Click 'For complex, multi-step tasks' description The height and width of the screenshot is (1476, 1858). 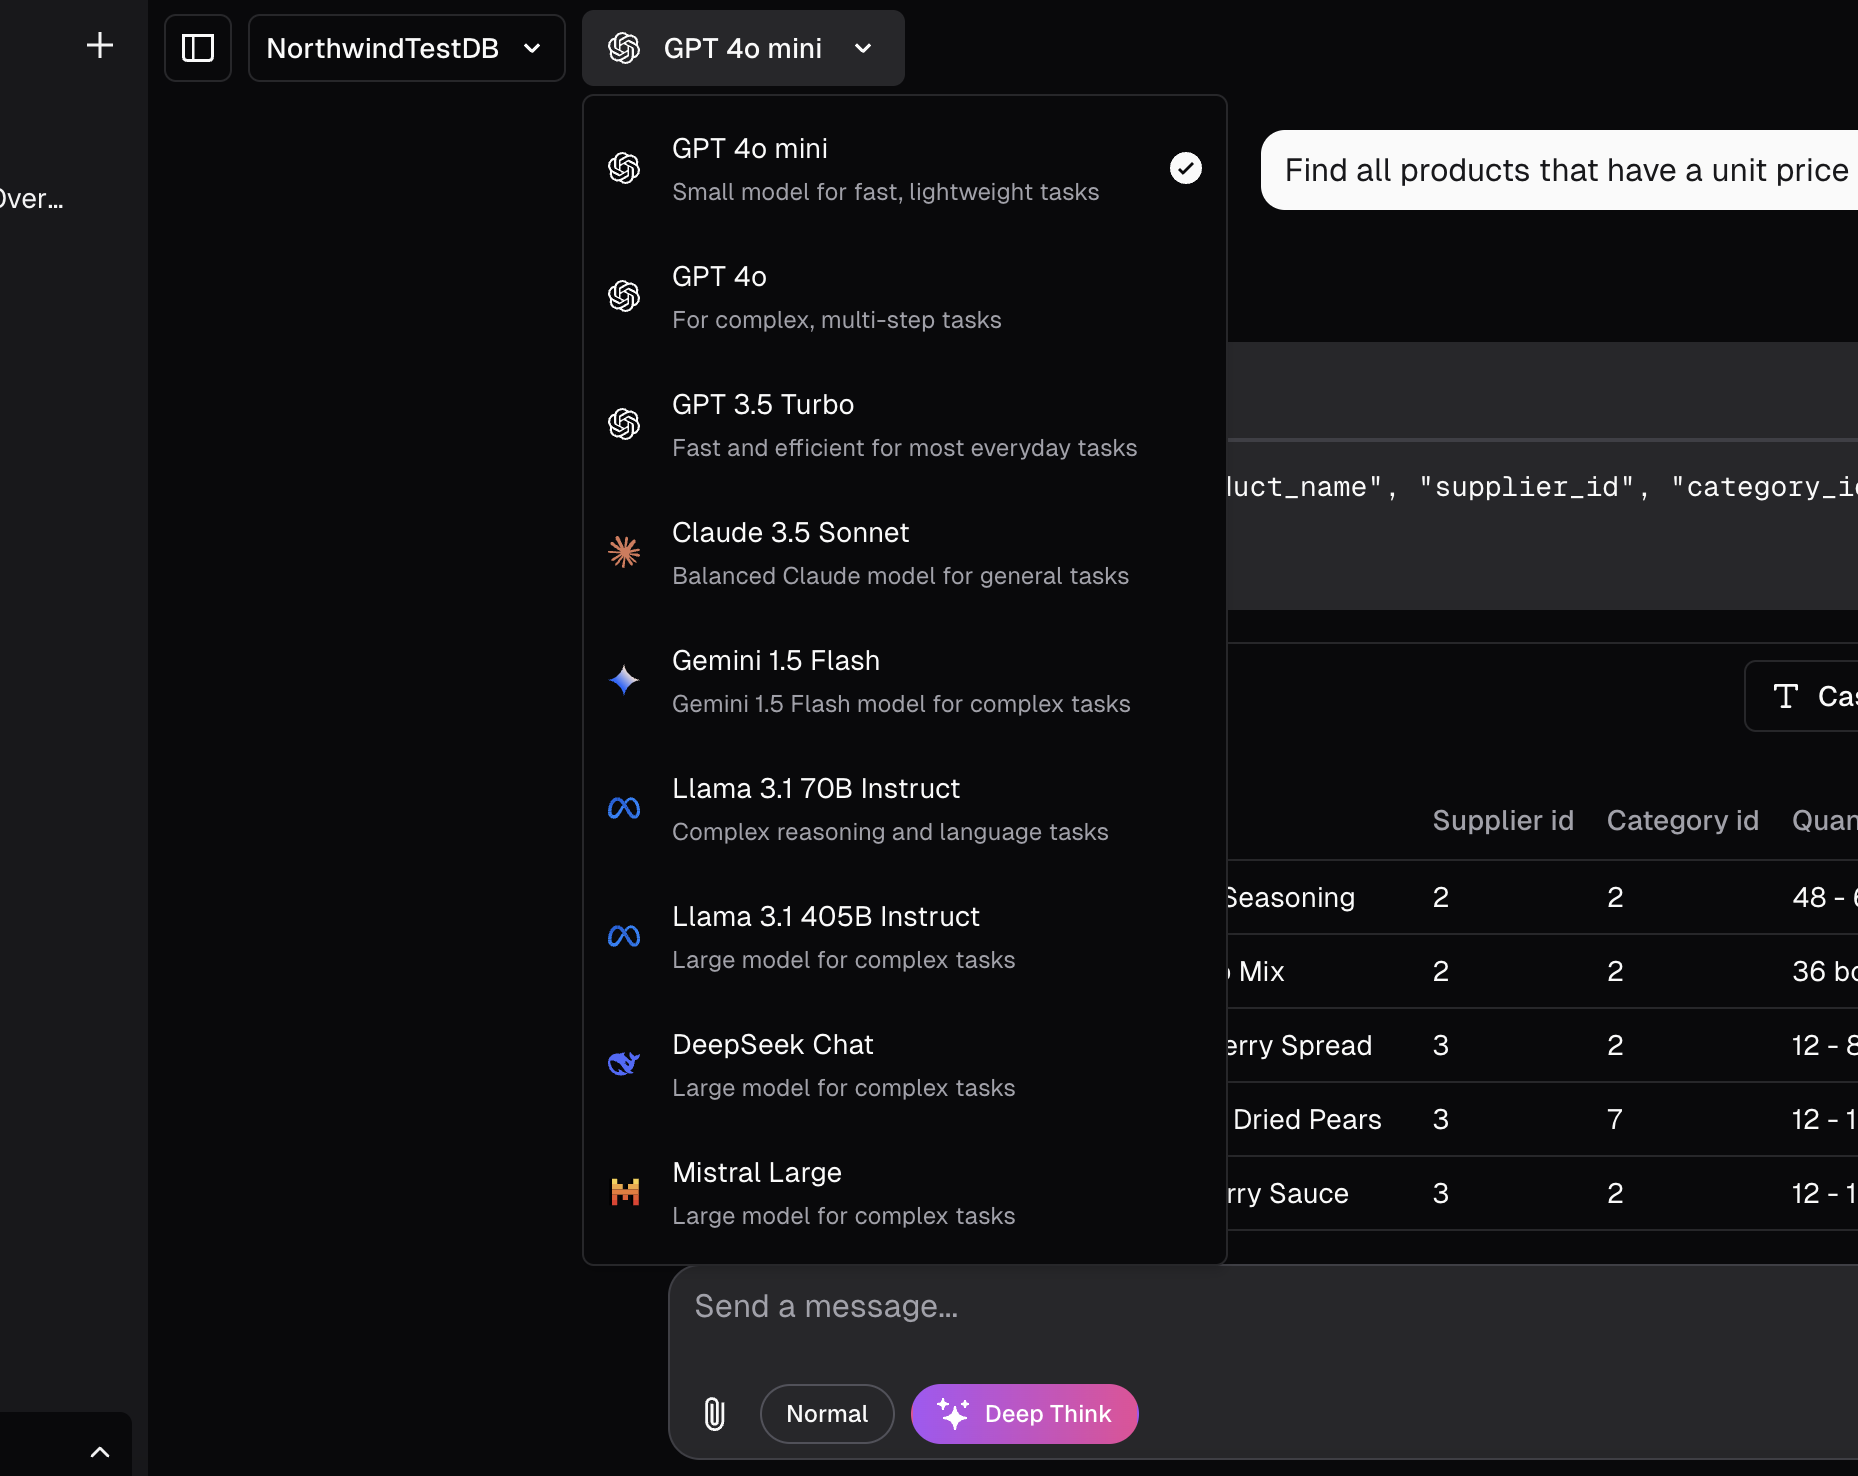[x=837, y=320]
